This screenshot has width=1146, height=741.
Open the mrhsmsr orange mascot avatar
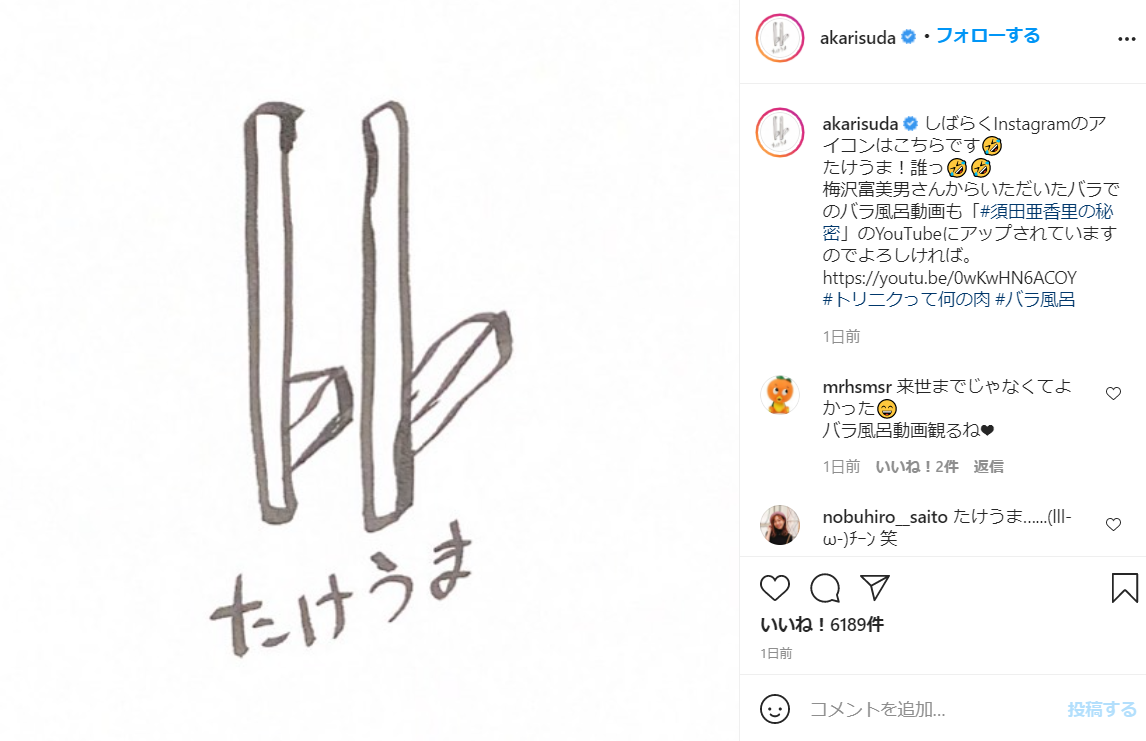point(780,395)
